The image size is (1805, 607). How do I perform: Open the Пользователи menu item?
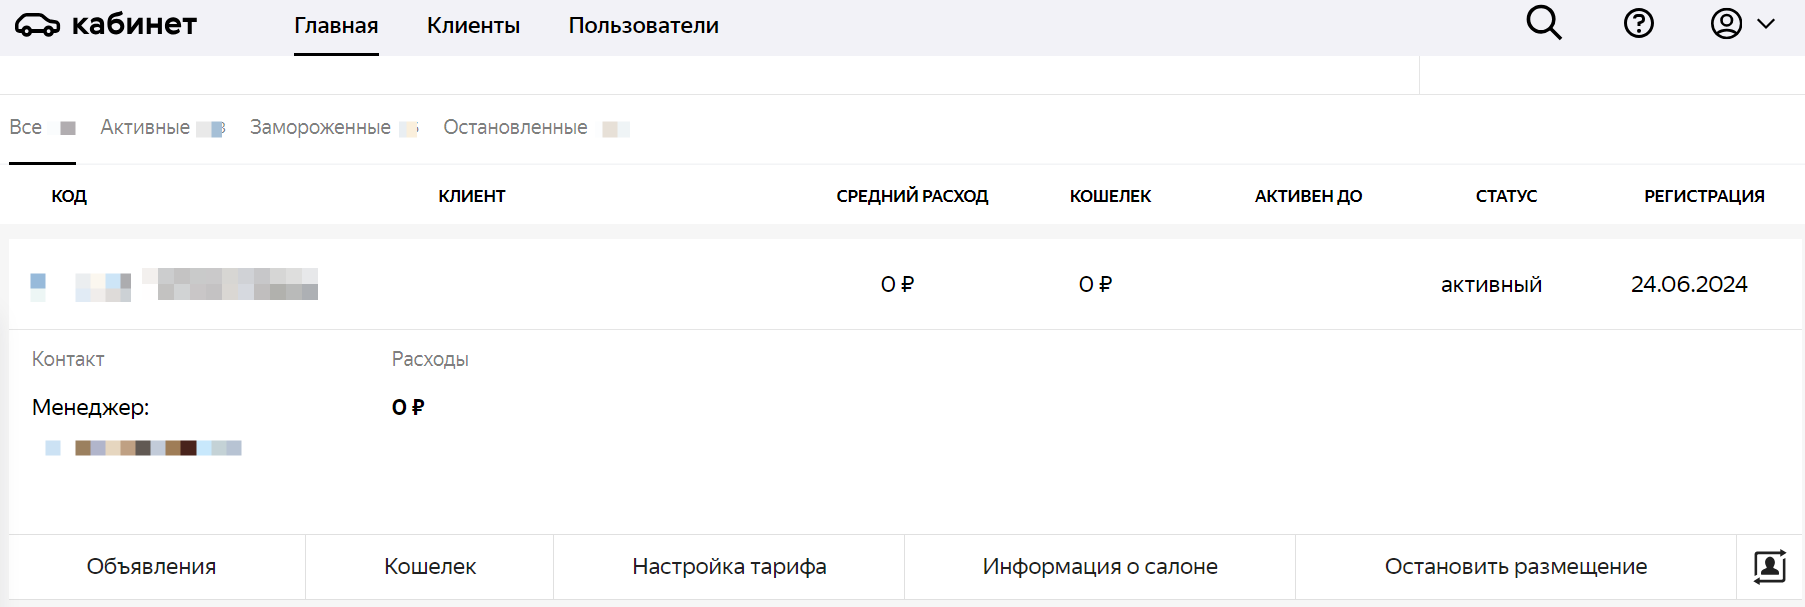pos(643,26)
